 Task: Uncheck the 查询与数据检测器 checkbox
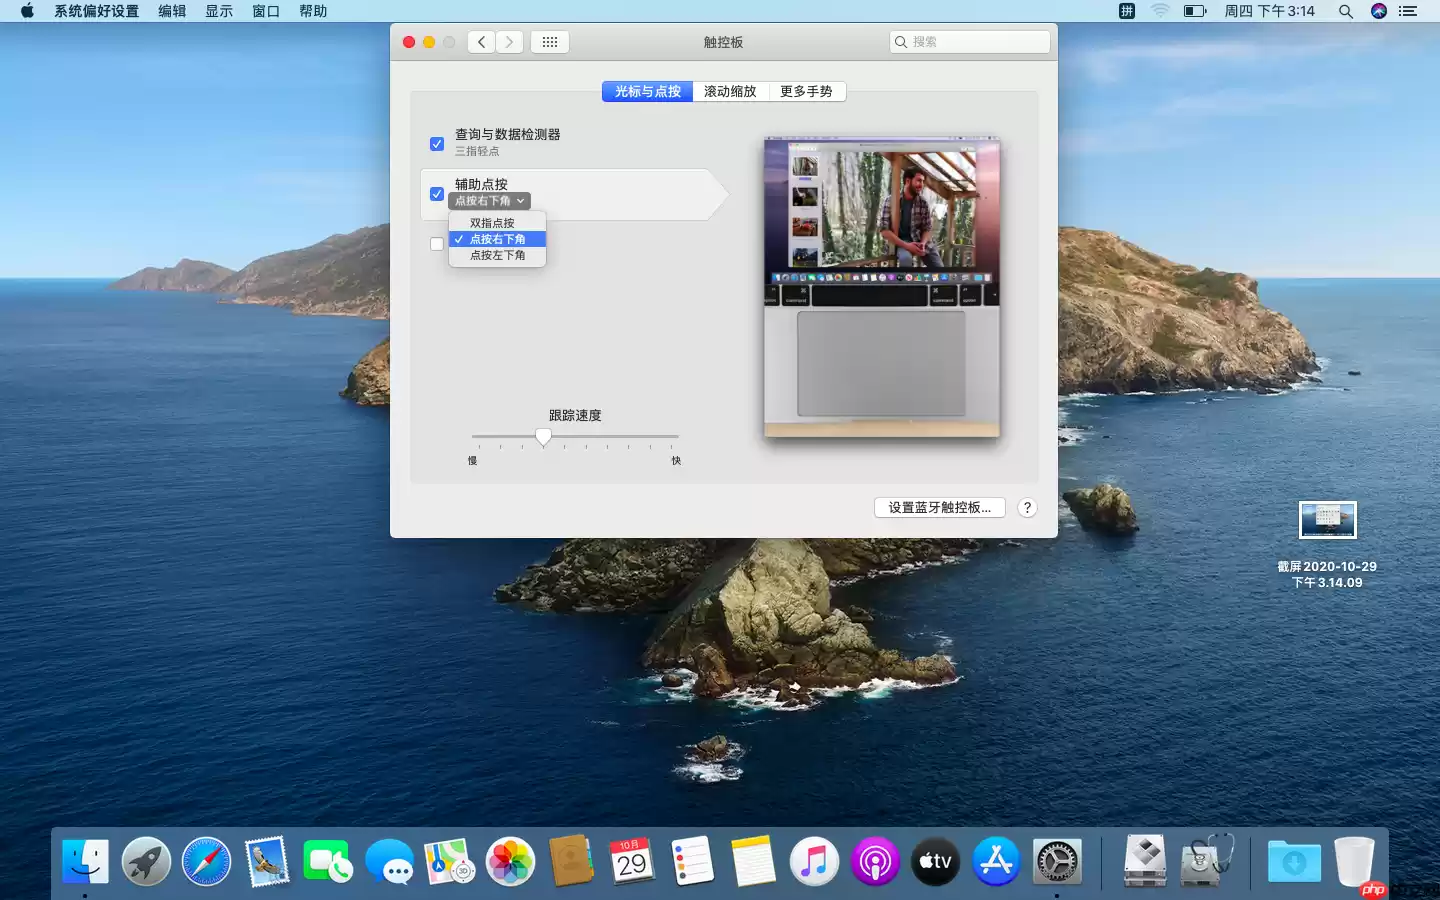click(437, 144)
